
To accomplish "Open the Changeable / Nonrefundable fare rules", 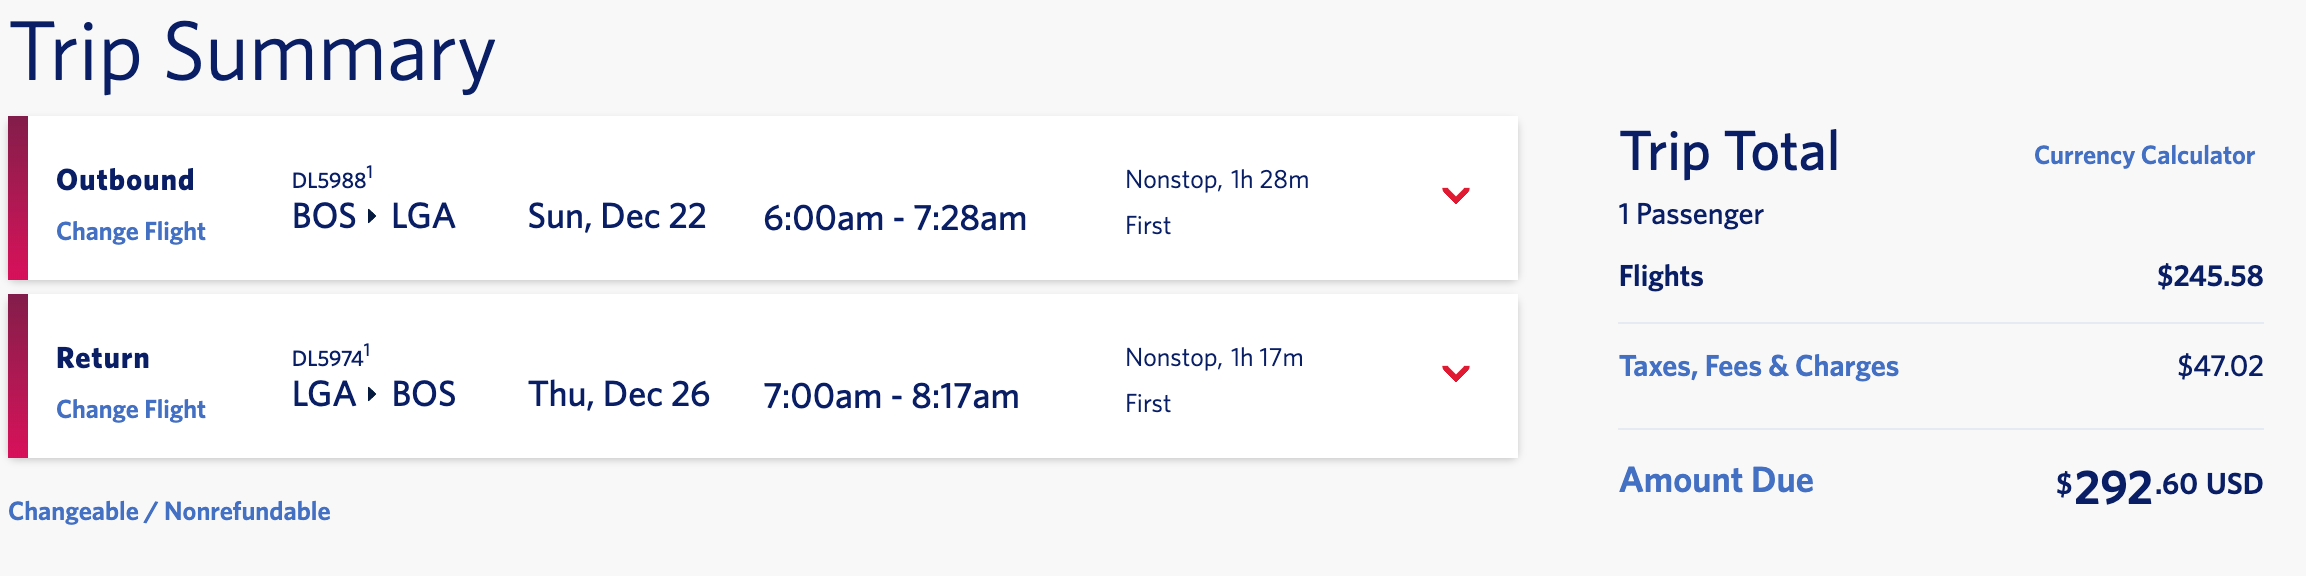I will click(169, 512).
